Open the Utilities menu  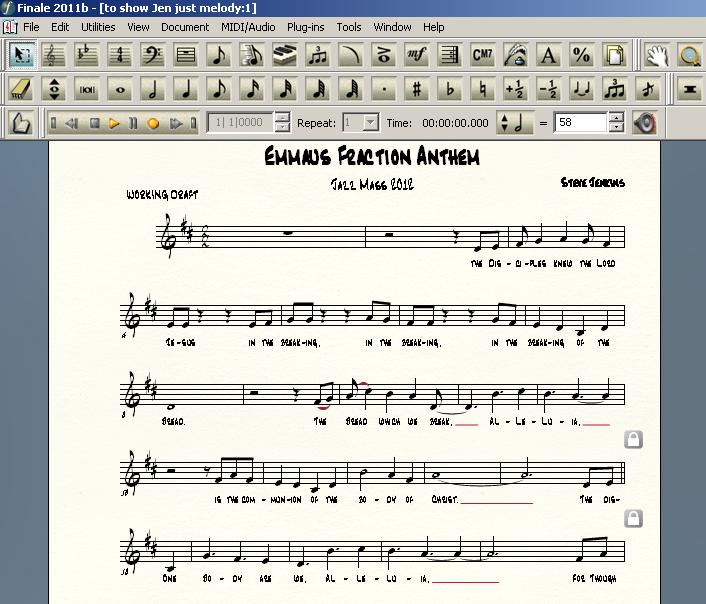click(x=98, y=27)
